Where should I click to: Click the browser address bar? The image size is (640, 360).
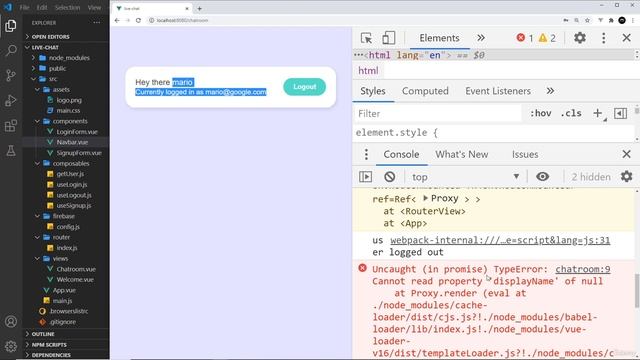pos(351,20)
